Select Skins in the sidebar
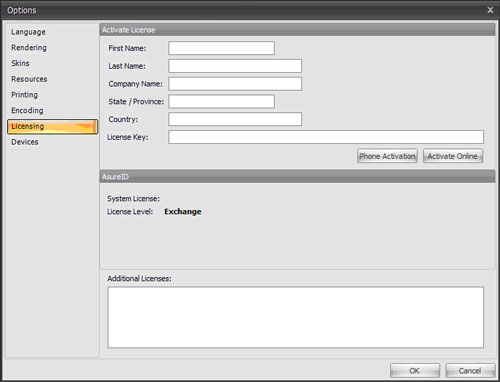Image resolution: width=500 pixels, height=382 pixels. (20, 63)
